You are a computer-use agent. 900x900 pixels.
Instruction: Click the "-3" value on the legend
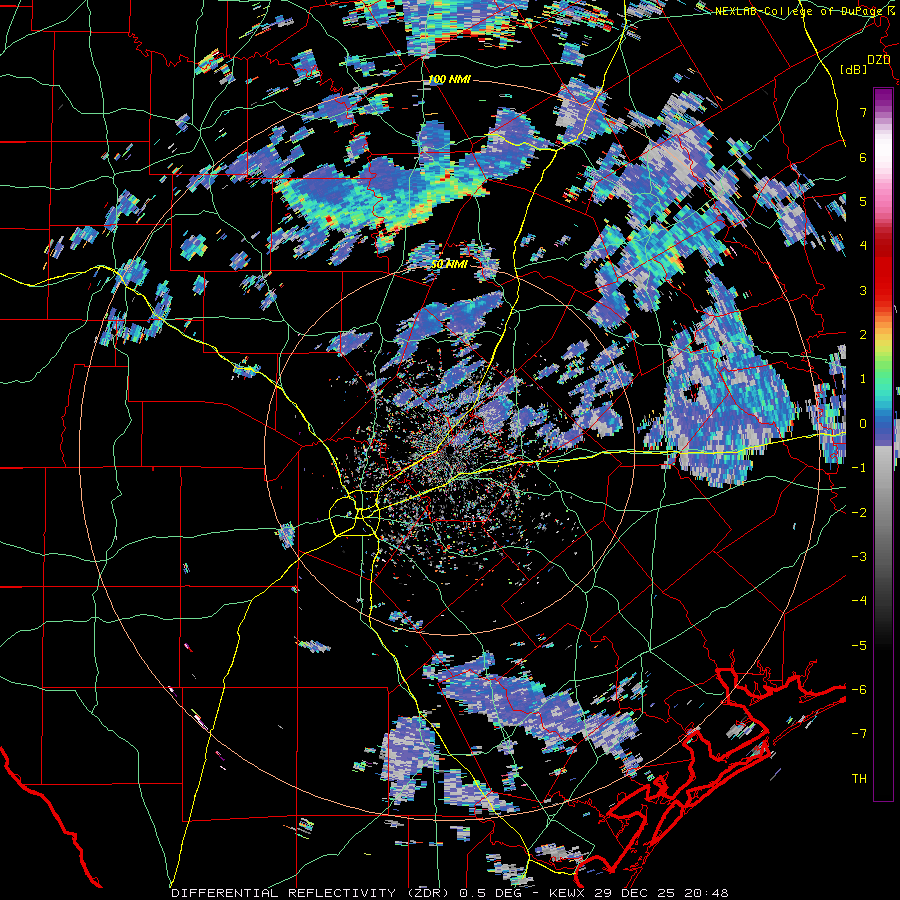[859, 557]
